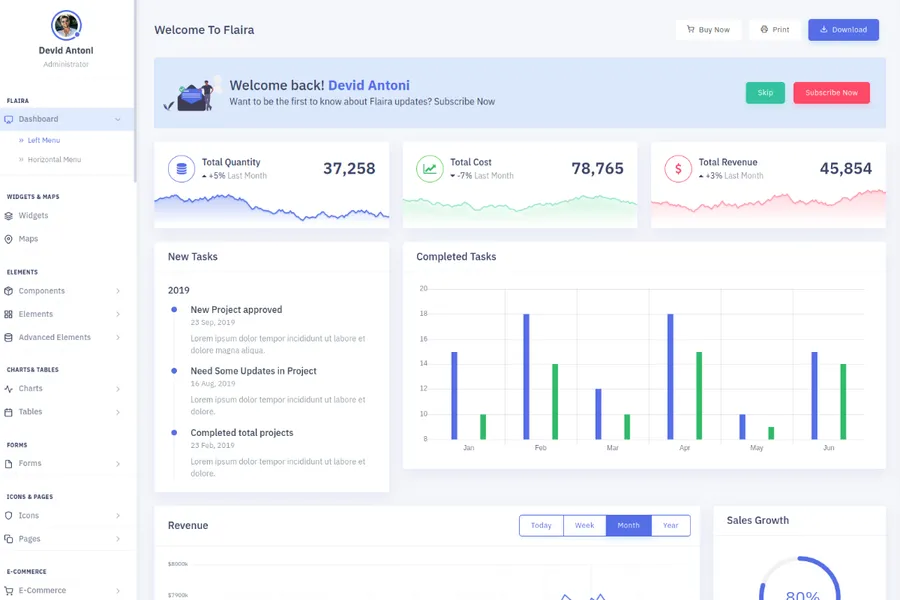This screenshot has height=600, width=900.
Task: Expand the Components submenu
Action: 118,291
